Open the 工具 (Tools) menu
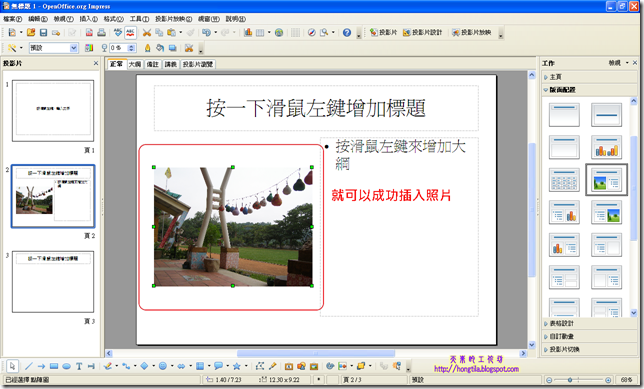 [139, 19]
